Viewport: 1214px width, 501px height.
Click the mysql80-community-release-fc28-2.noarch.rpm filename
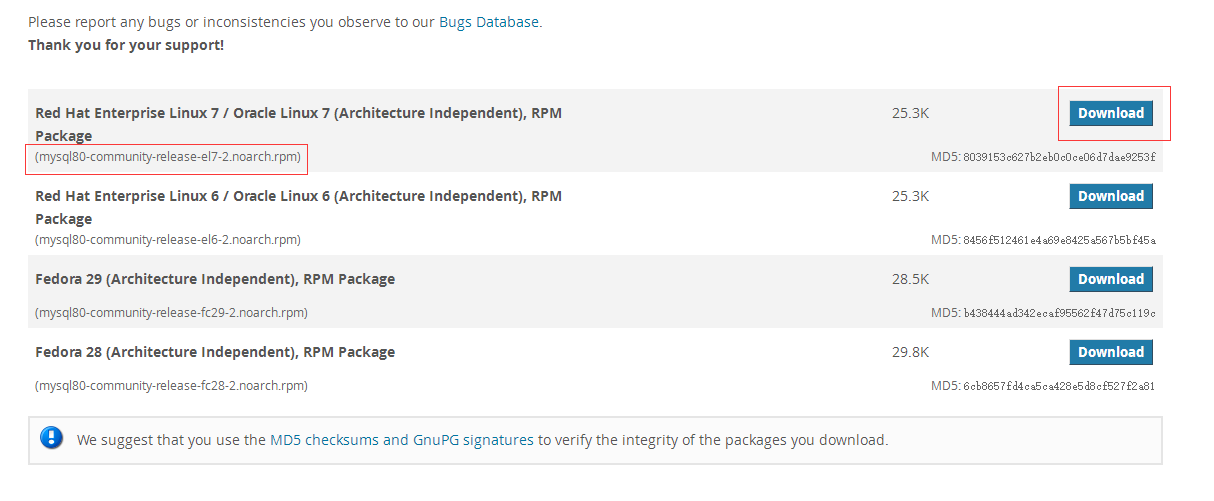point(171,386)
